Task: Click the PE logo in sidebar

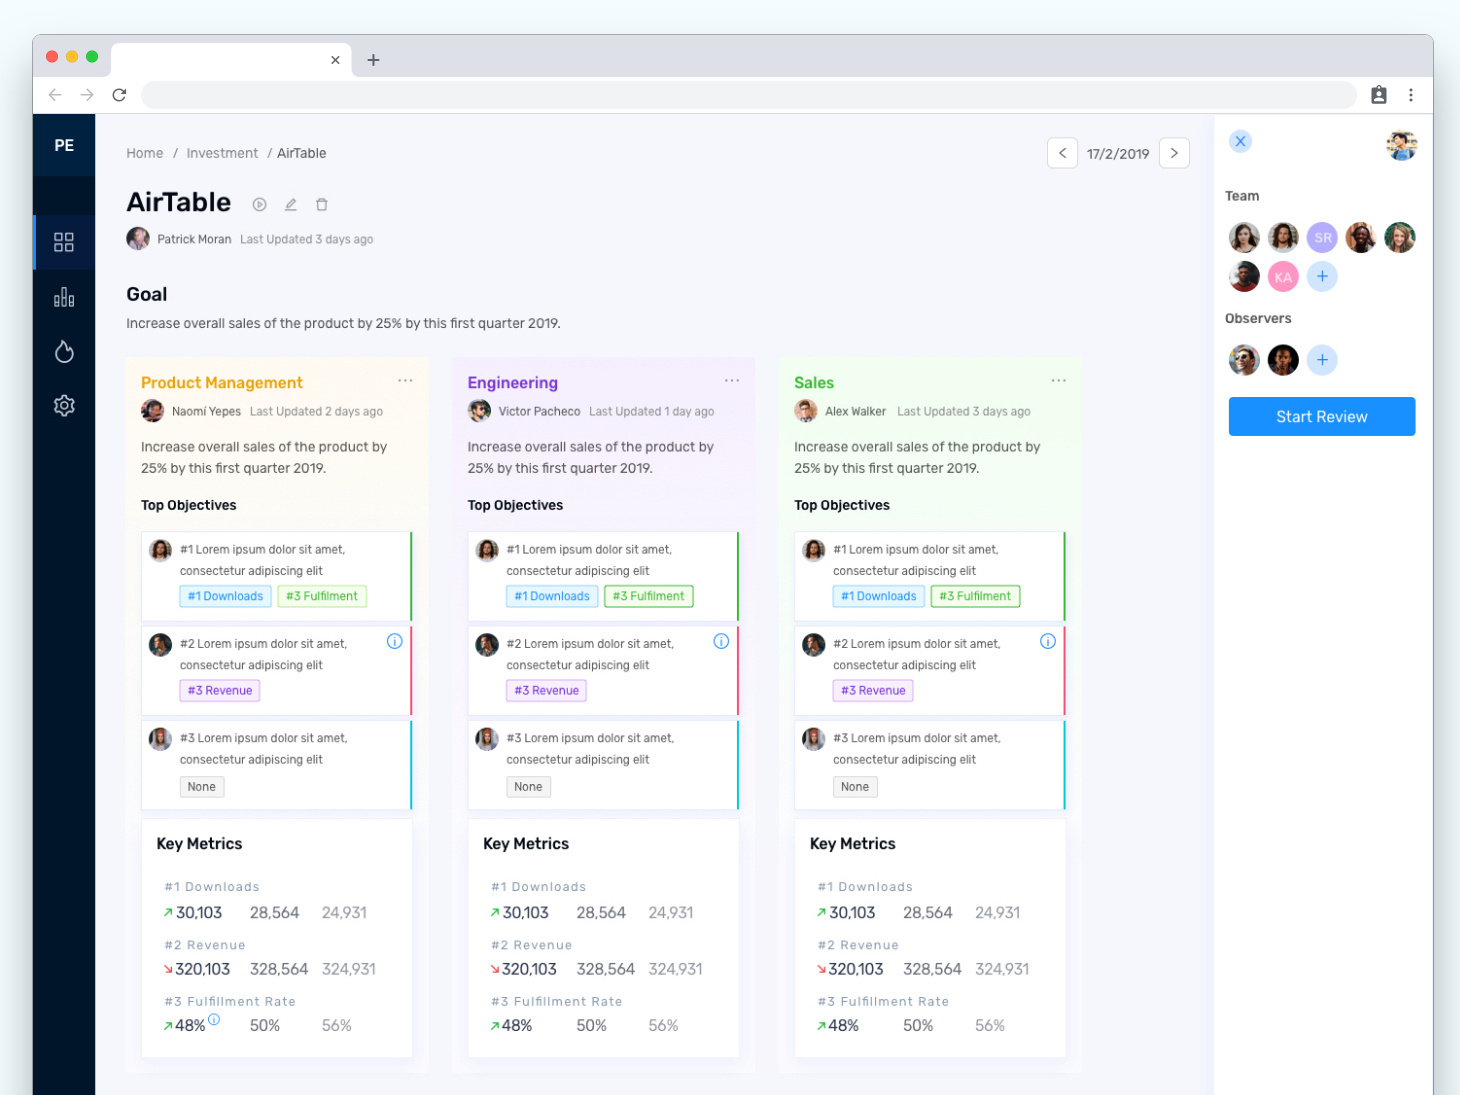Action: [64, 145]
